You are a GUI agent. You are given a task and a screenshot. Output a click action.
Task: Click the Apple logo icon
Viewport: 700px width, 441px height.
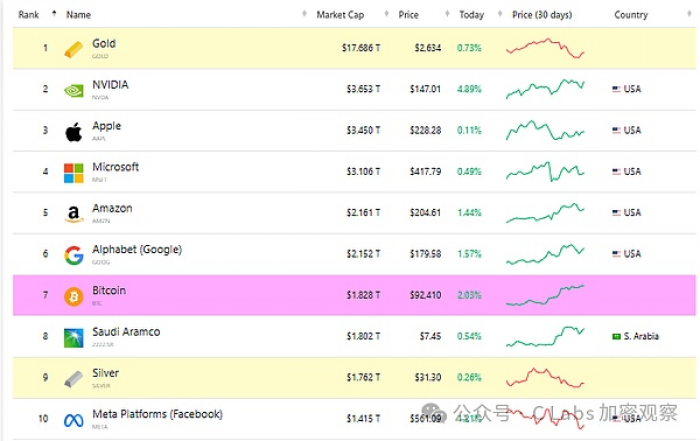(74, 132)
